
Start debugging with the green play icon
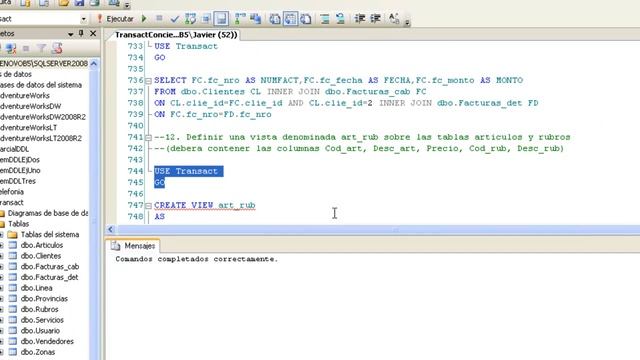(144, 18)
